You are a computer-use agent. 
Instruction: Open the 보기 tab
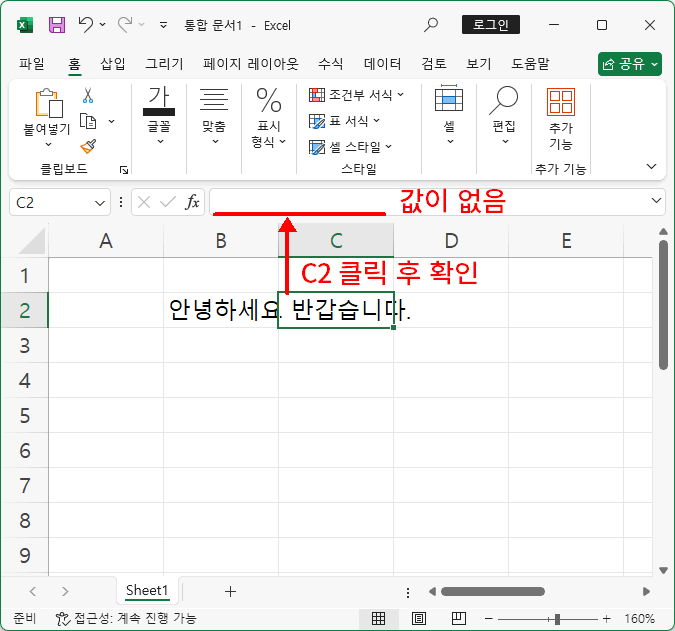(479, 64)
